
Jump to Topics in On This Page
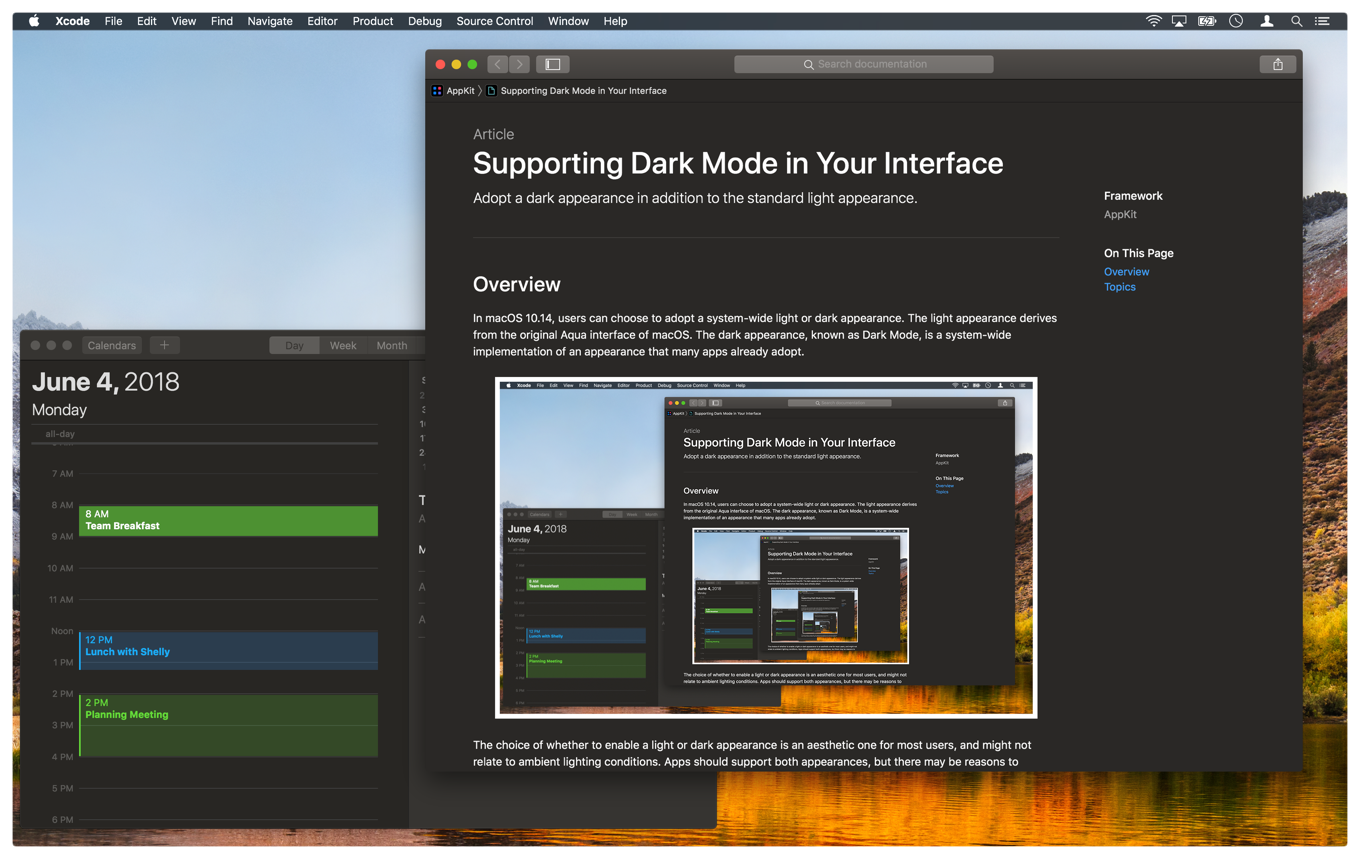(x=1119, y=287)
